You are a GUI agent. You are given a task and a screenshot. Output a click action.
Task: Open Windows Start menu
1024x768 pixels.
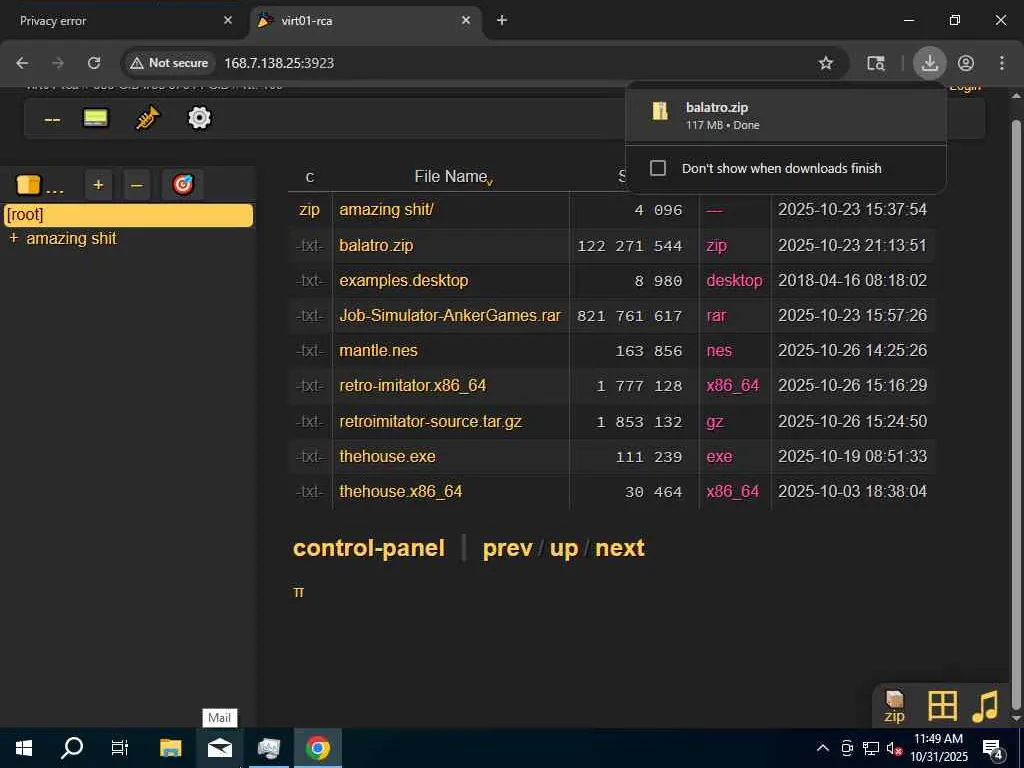tap(24, 748)
